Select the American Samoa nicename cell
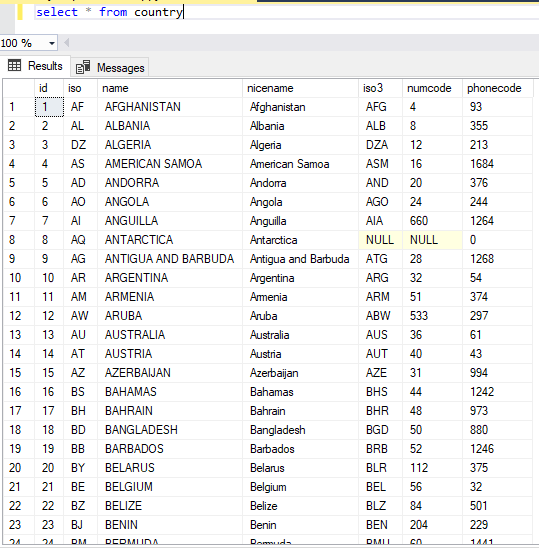 (301, 164)
